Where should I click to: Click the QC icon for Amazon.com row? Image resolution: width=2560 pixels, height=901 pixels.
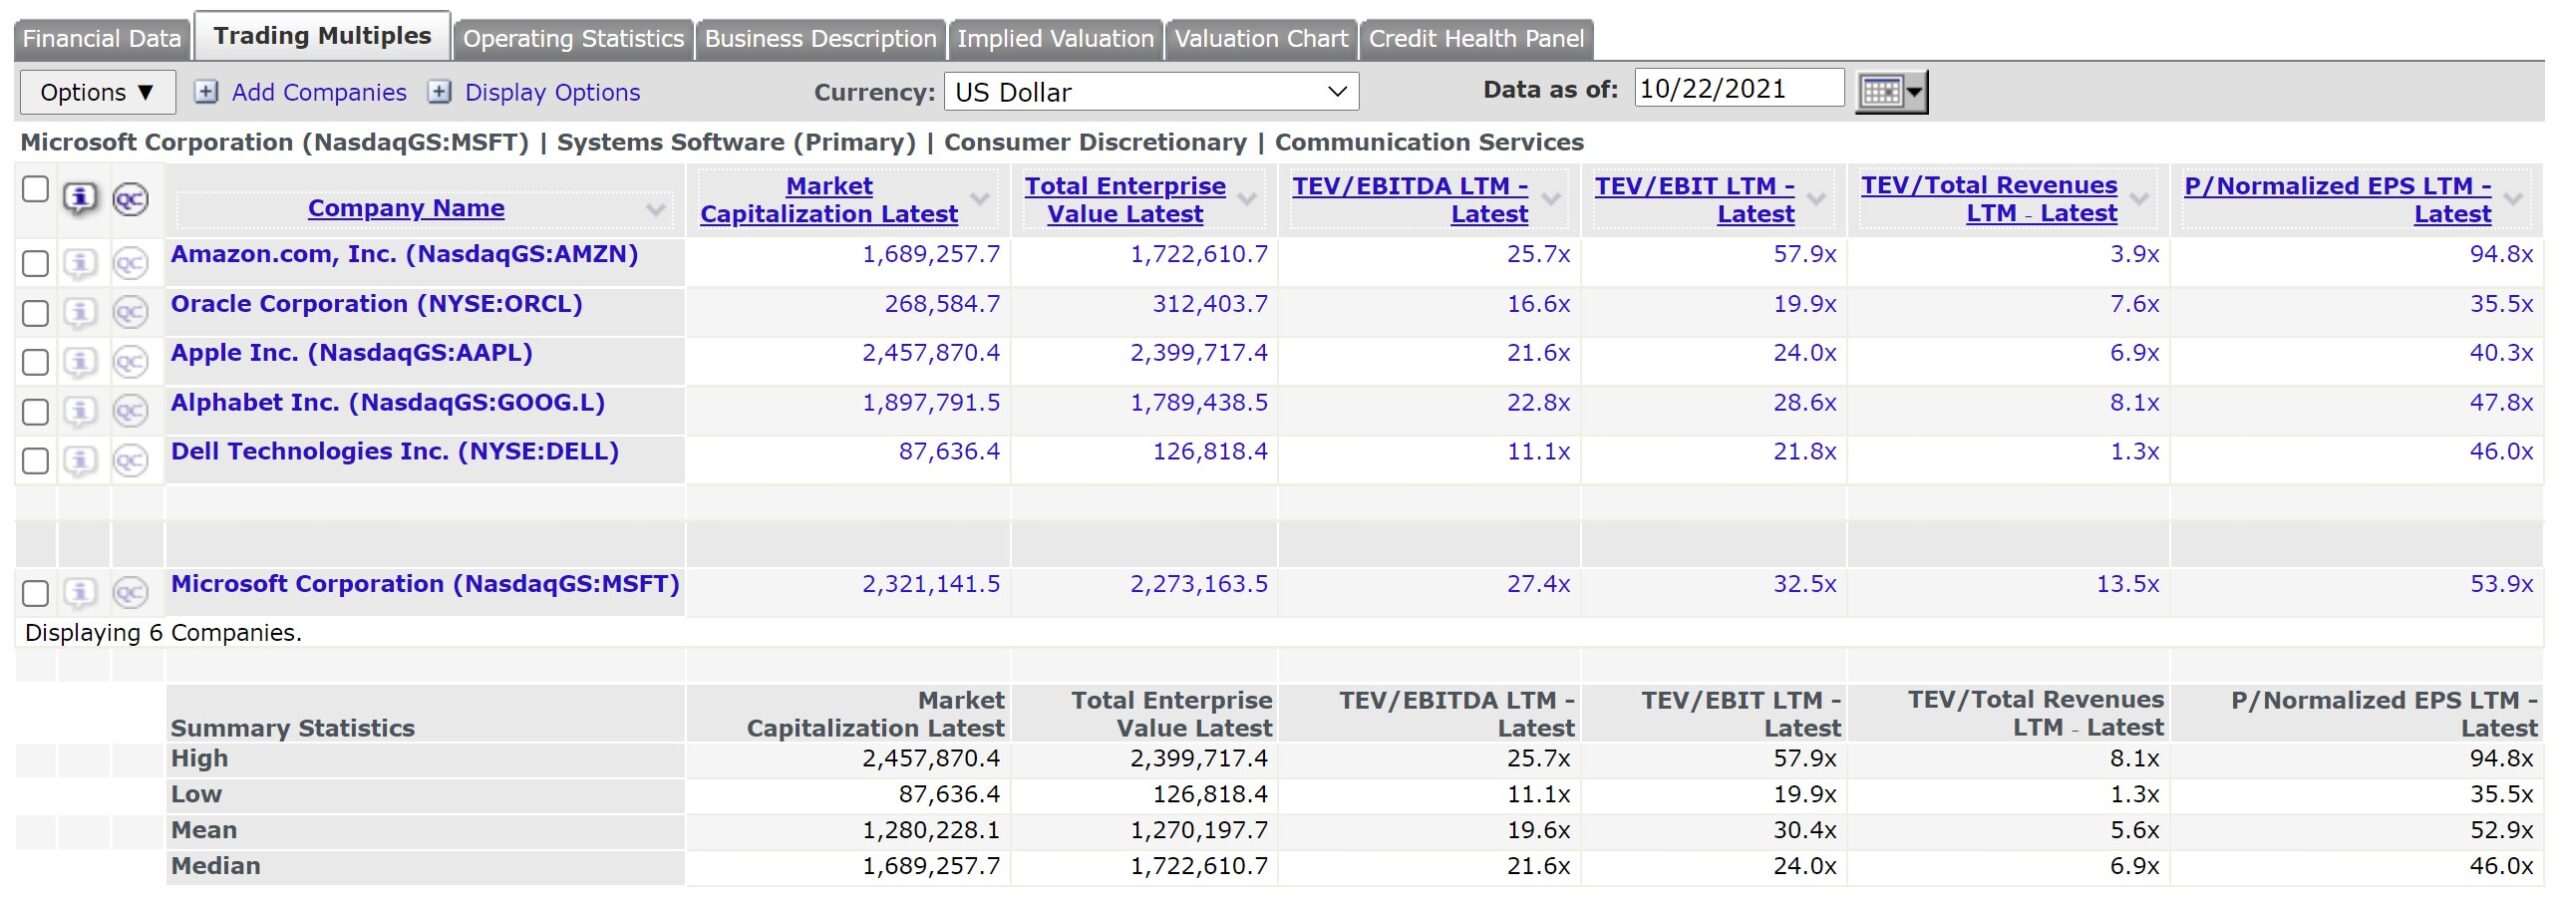coord(131,264)
